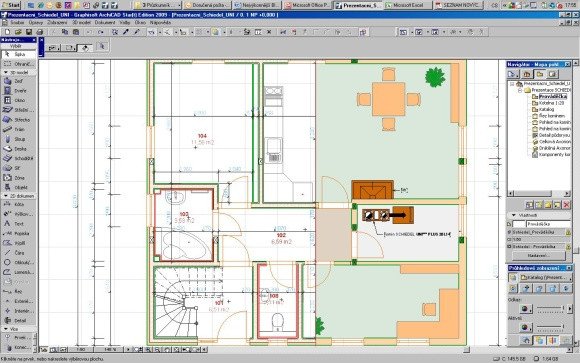Select the Okno (window) tool

(18, 100)
